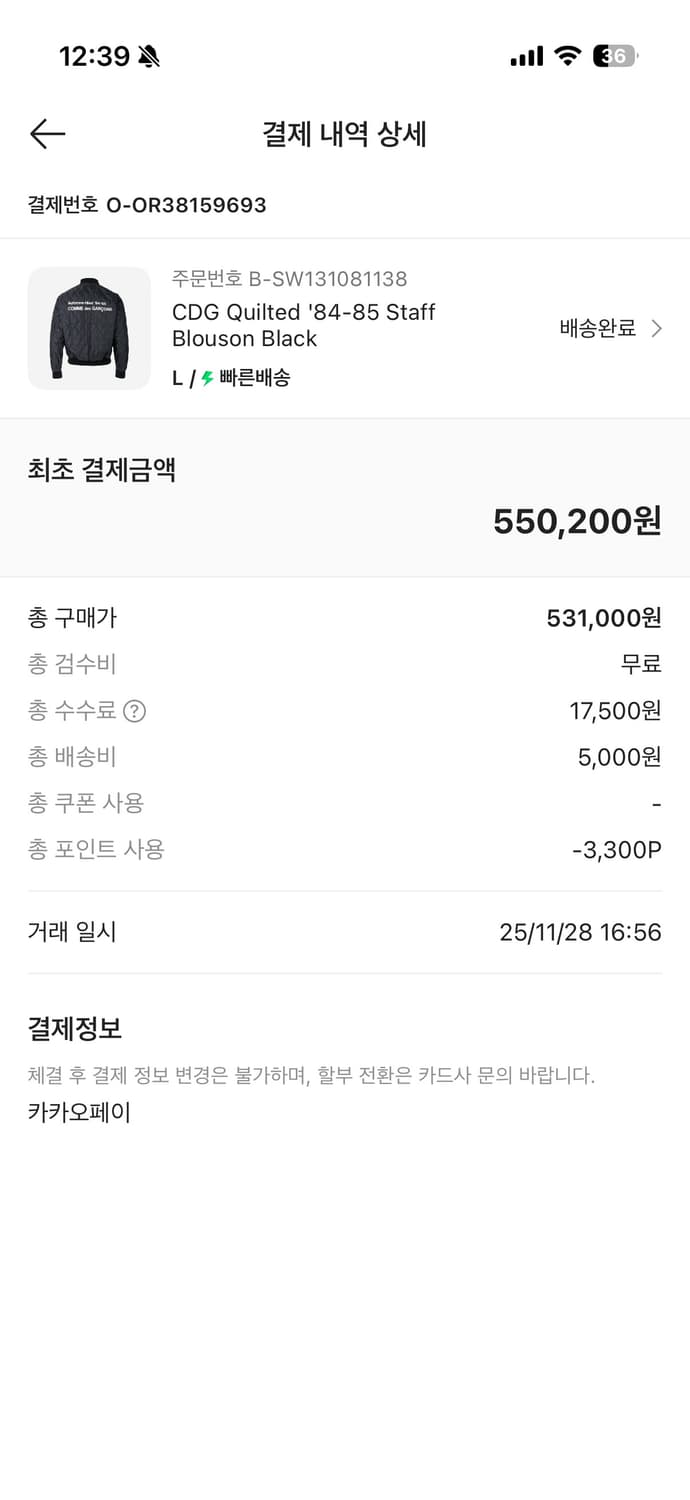Screen dimensions: 690x1500
Task: Tap the 배송완료 delivery status link
Action: coord(598,328)
